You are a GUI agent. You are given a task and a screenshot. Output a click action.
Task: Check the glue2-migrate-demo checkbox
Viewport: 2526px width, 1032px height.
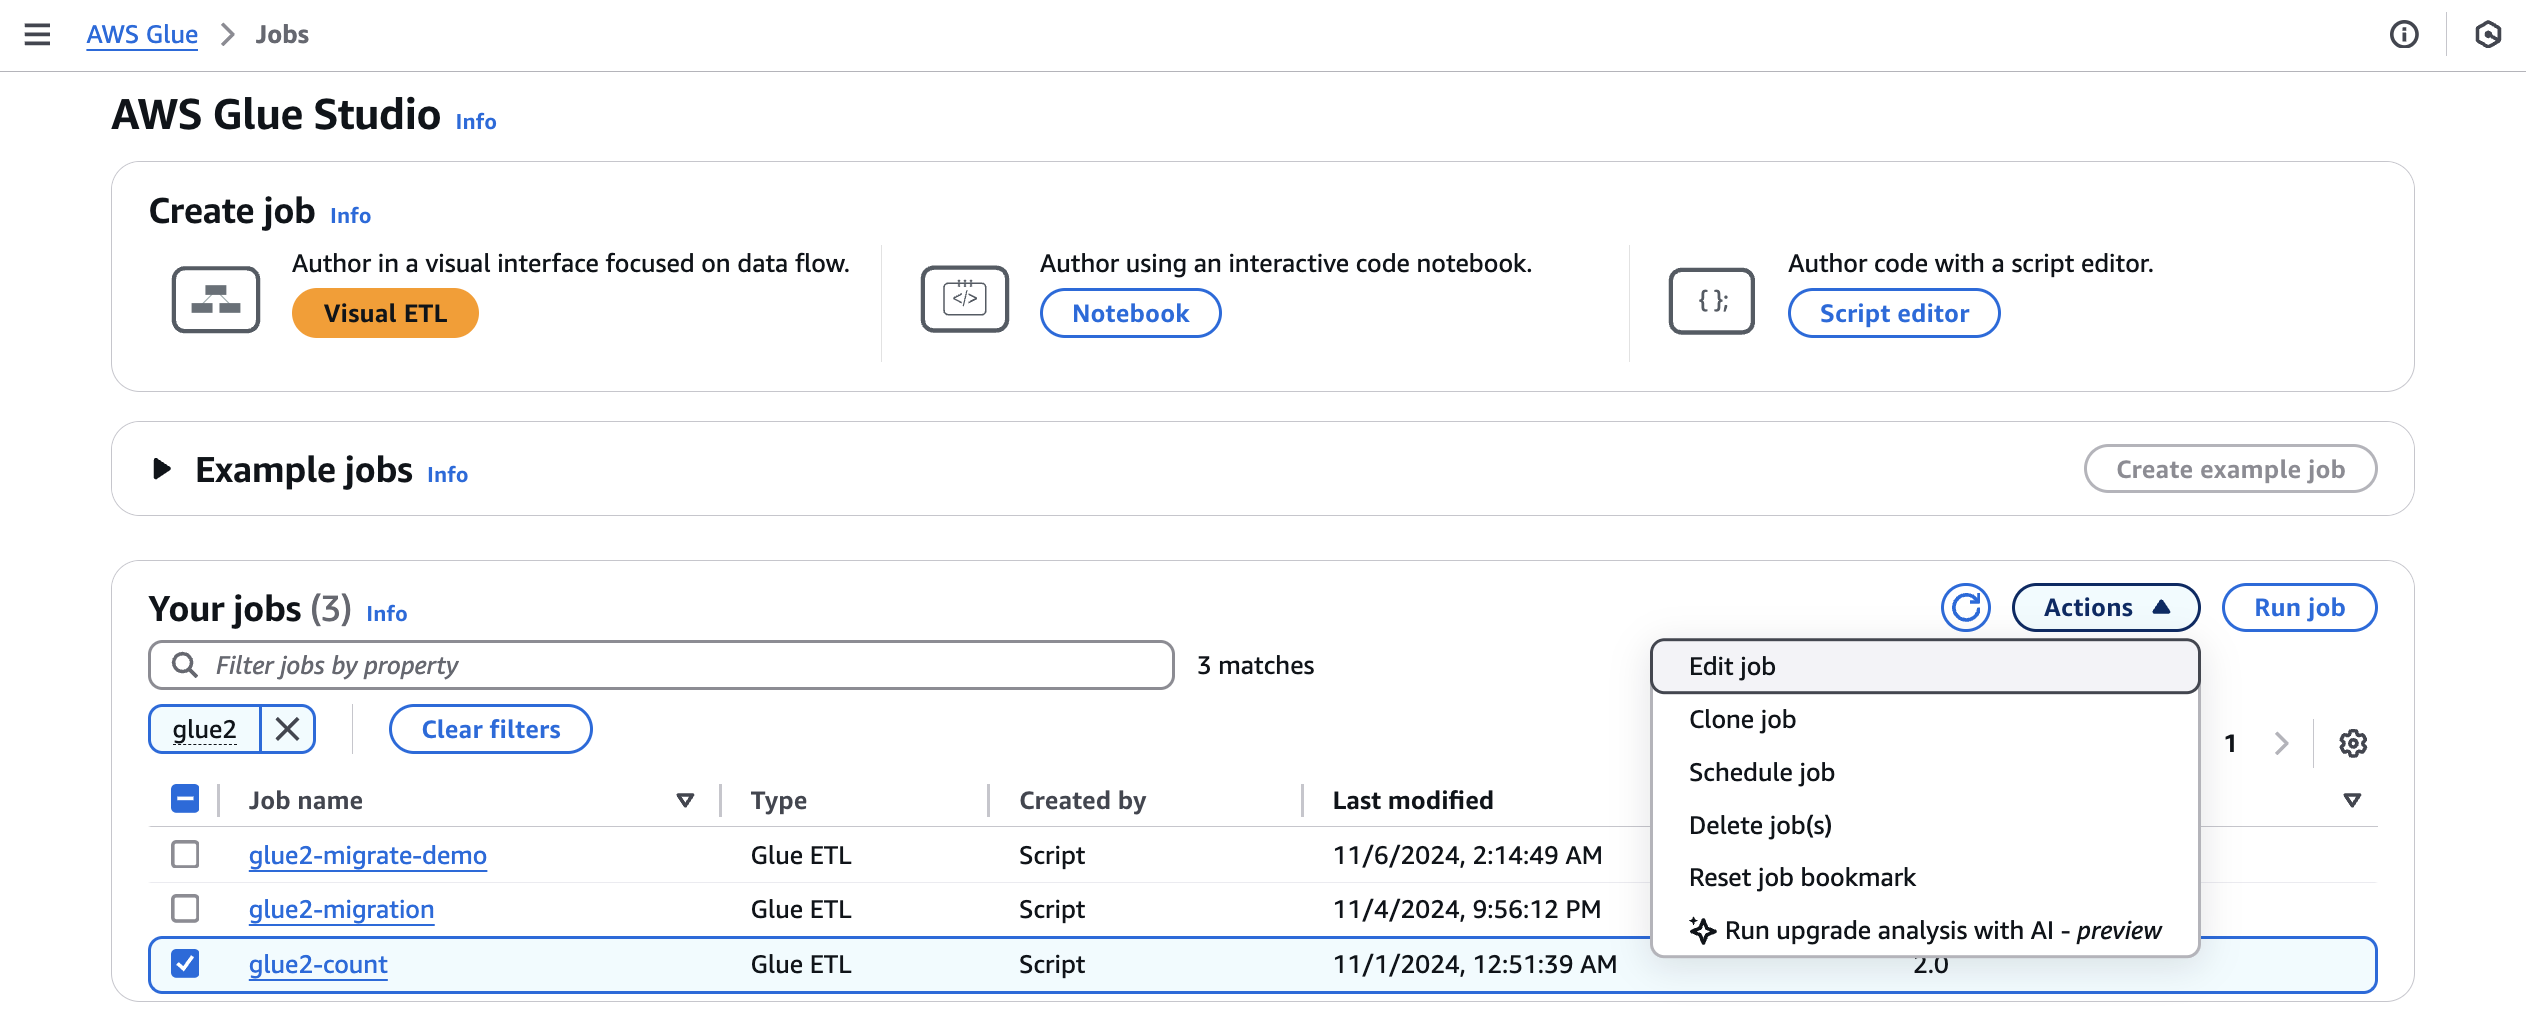(x=184, y=855)
